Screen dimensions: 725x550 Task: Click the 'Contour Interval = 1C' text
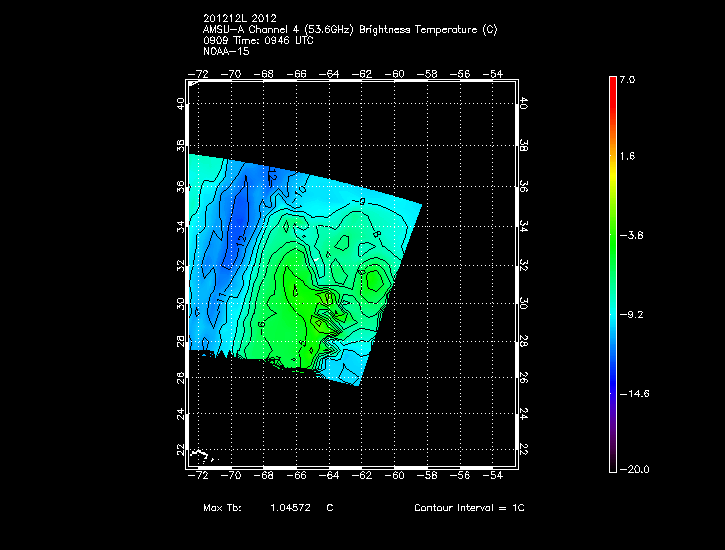[x=469, y=508]
